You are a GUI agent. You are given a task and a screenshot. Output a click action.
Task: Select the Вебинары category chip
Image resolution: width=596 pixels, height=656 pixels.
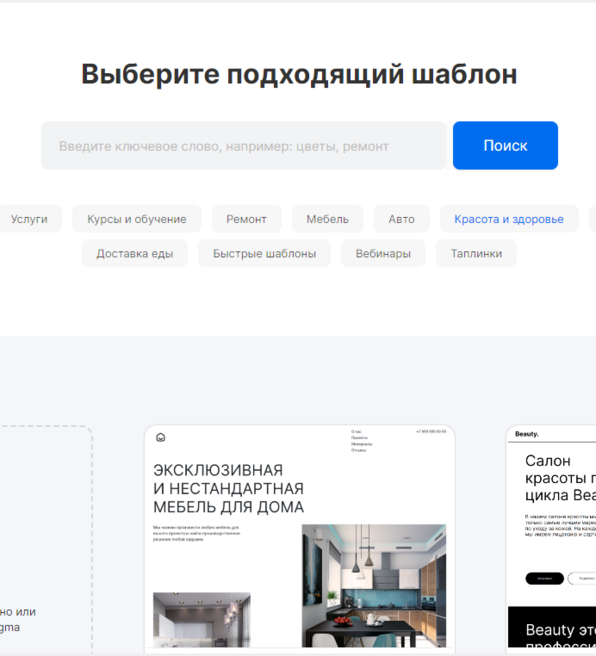tap(383, 253)
